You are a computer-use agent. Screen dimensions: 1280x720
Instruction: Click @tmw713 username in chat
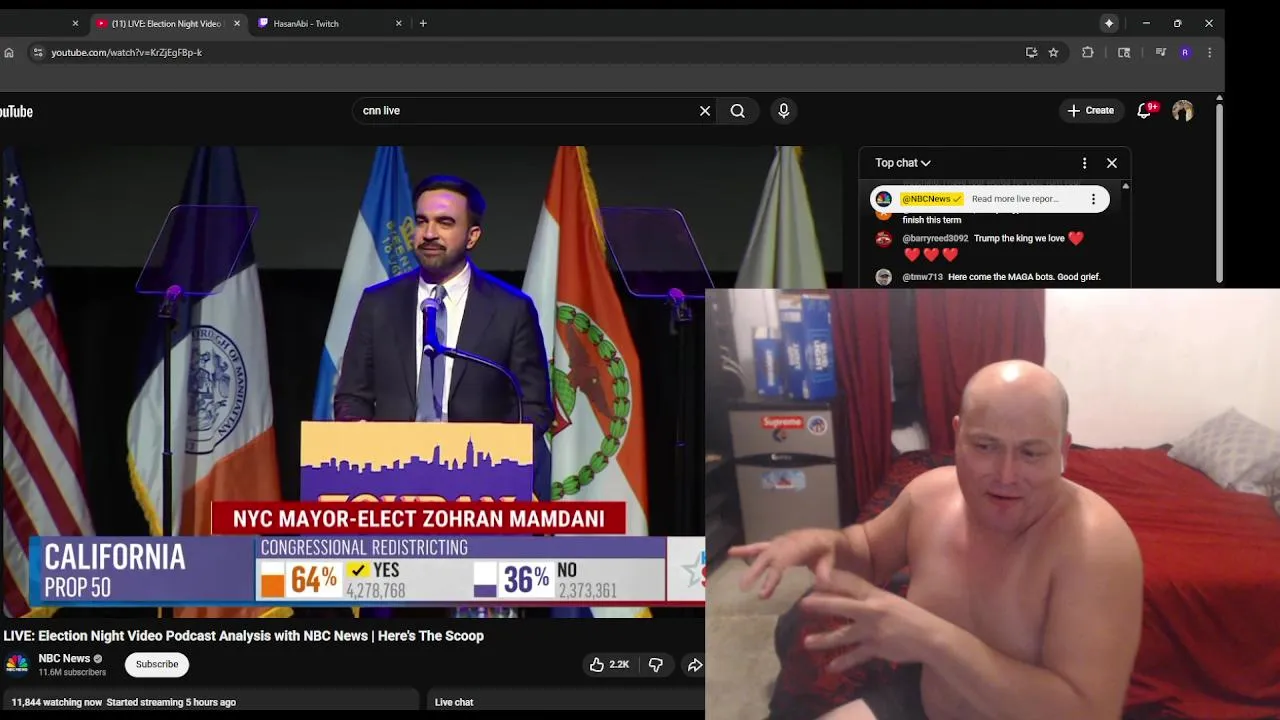click(x=922, y=277)
